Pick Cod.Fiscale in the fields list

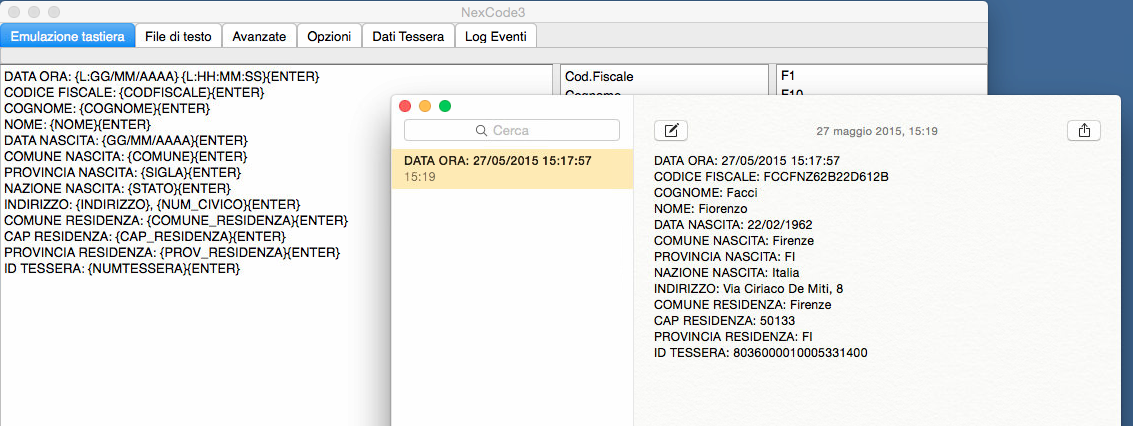pos(600,76)
